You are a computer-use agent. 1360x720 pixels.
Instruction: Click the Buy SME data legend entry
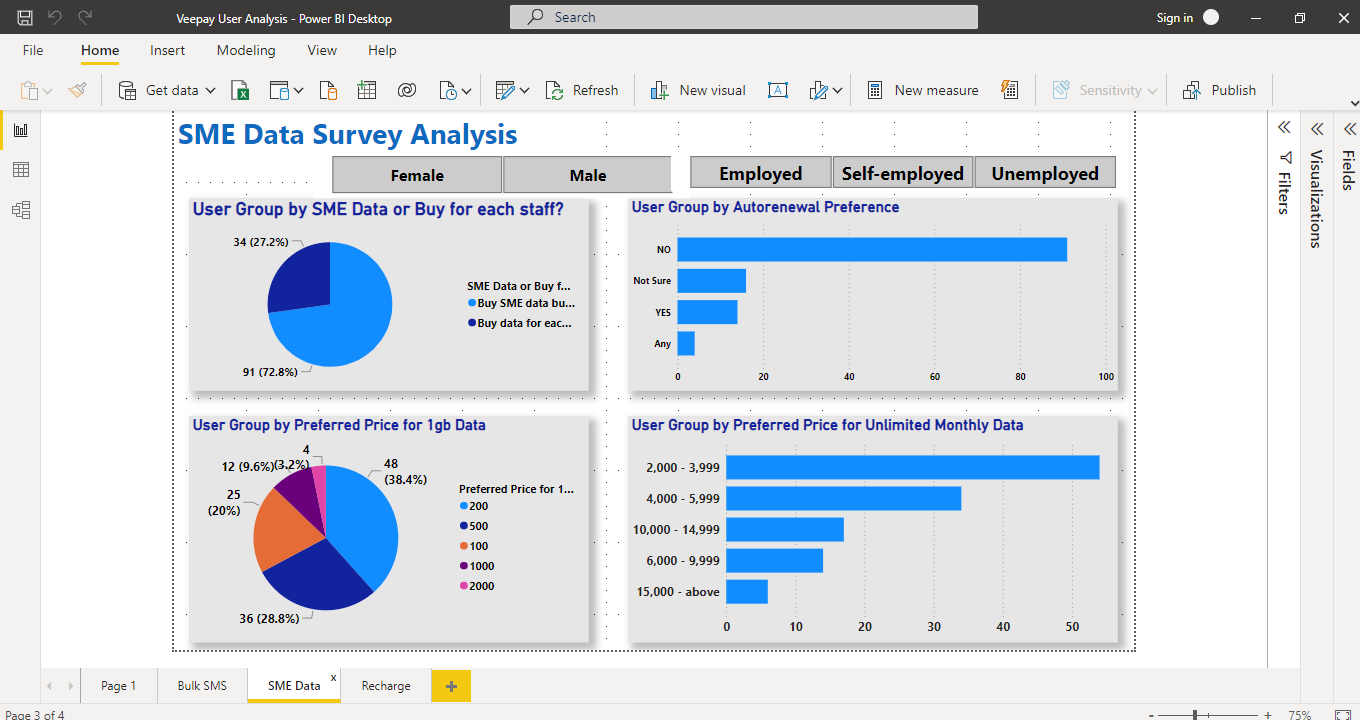coord(521,303)
